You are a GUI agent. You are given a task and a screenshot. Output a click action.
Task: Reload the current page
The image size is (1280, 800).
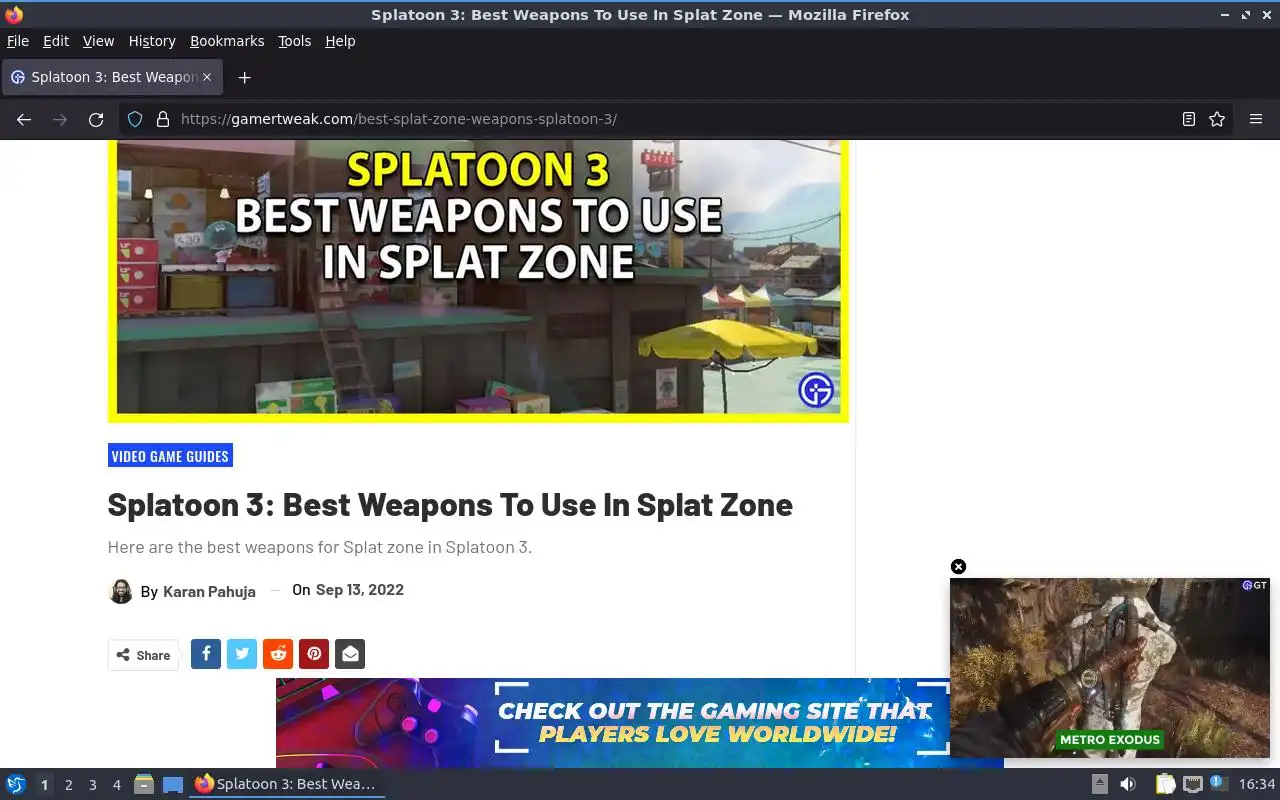coord(96,119)
